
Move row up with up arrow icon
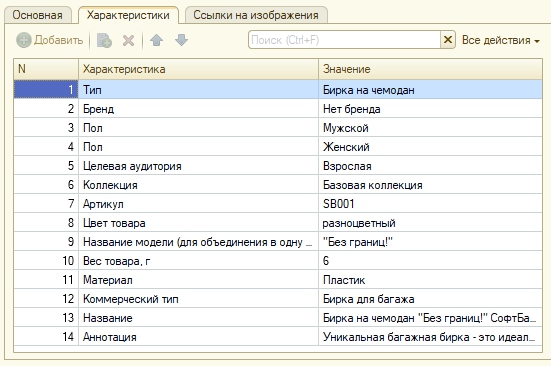pyautogui.click(x=156, y=40)
